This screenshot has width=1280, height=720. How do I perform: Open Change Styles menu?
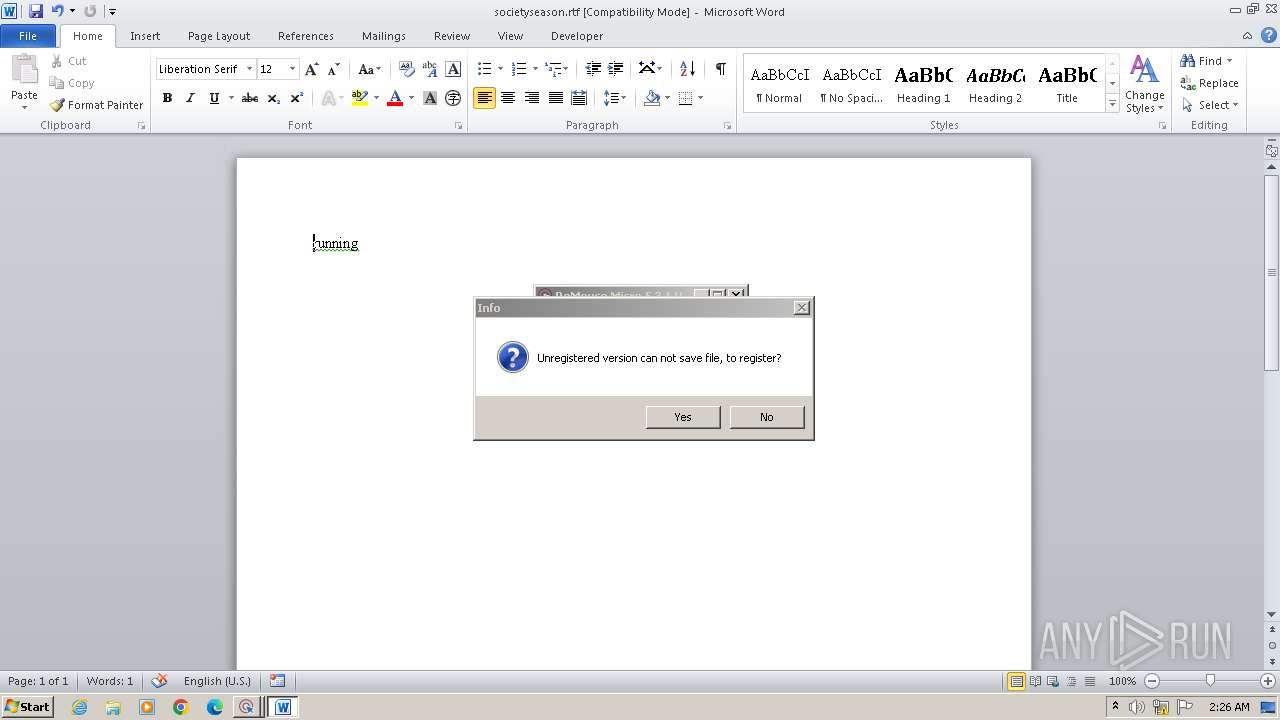click(1144, 84)
